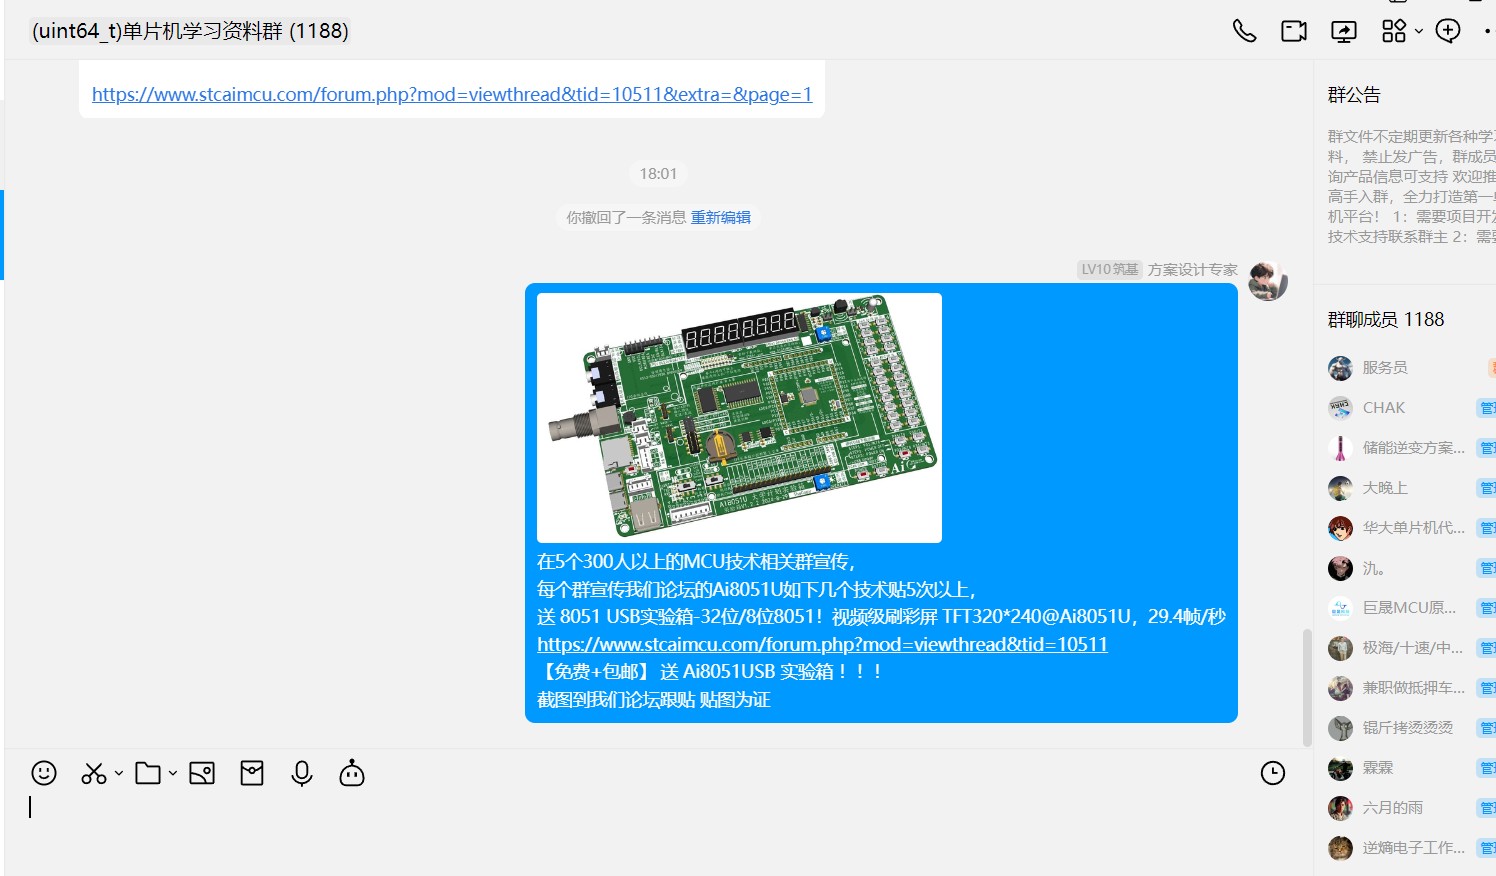Image resolution: width=1496 pixels, height=876 pixels.
Task: Open the stcaimcu forum link ending page=1
Action: [452, 94]
